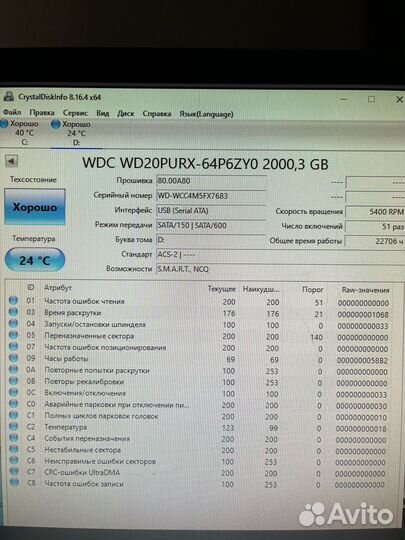Screen dimensions: 405x540
Task: Click the Текущее column header
Action: coord(221,289)
